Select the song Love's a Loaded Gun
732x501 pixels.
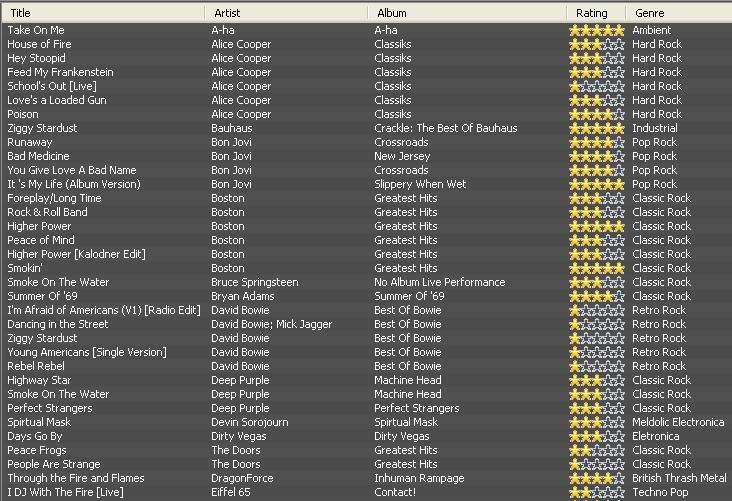[x=57, y=100]
